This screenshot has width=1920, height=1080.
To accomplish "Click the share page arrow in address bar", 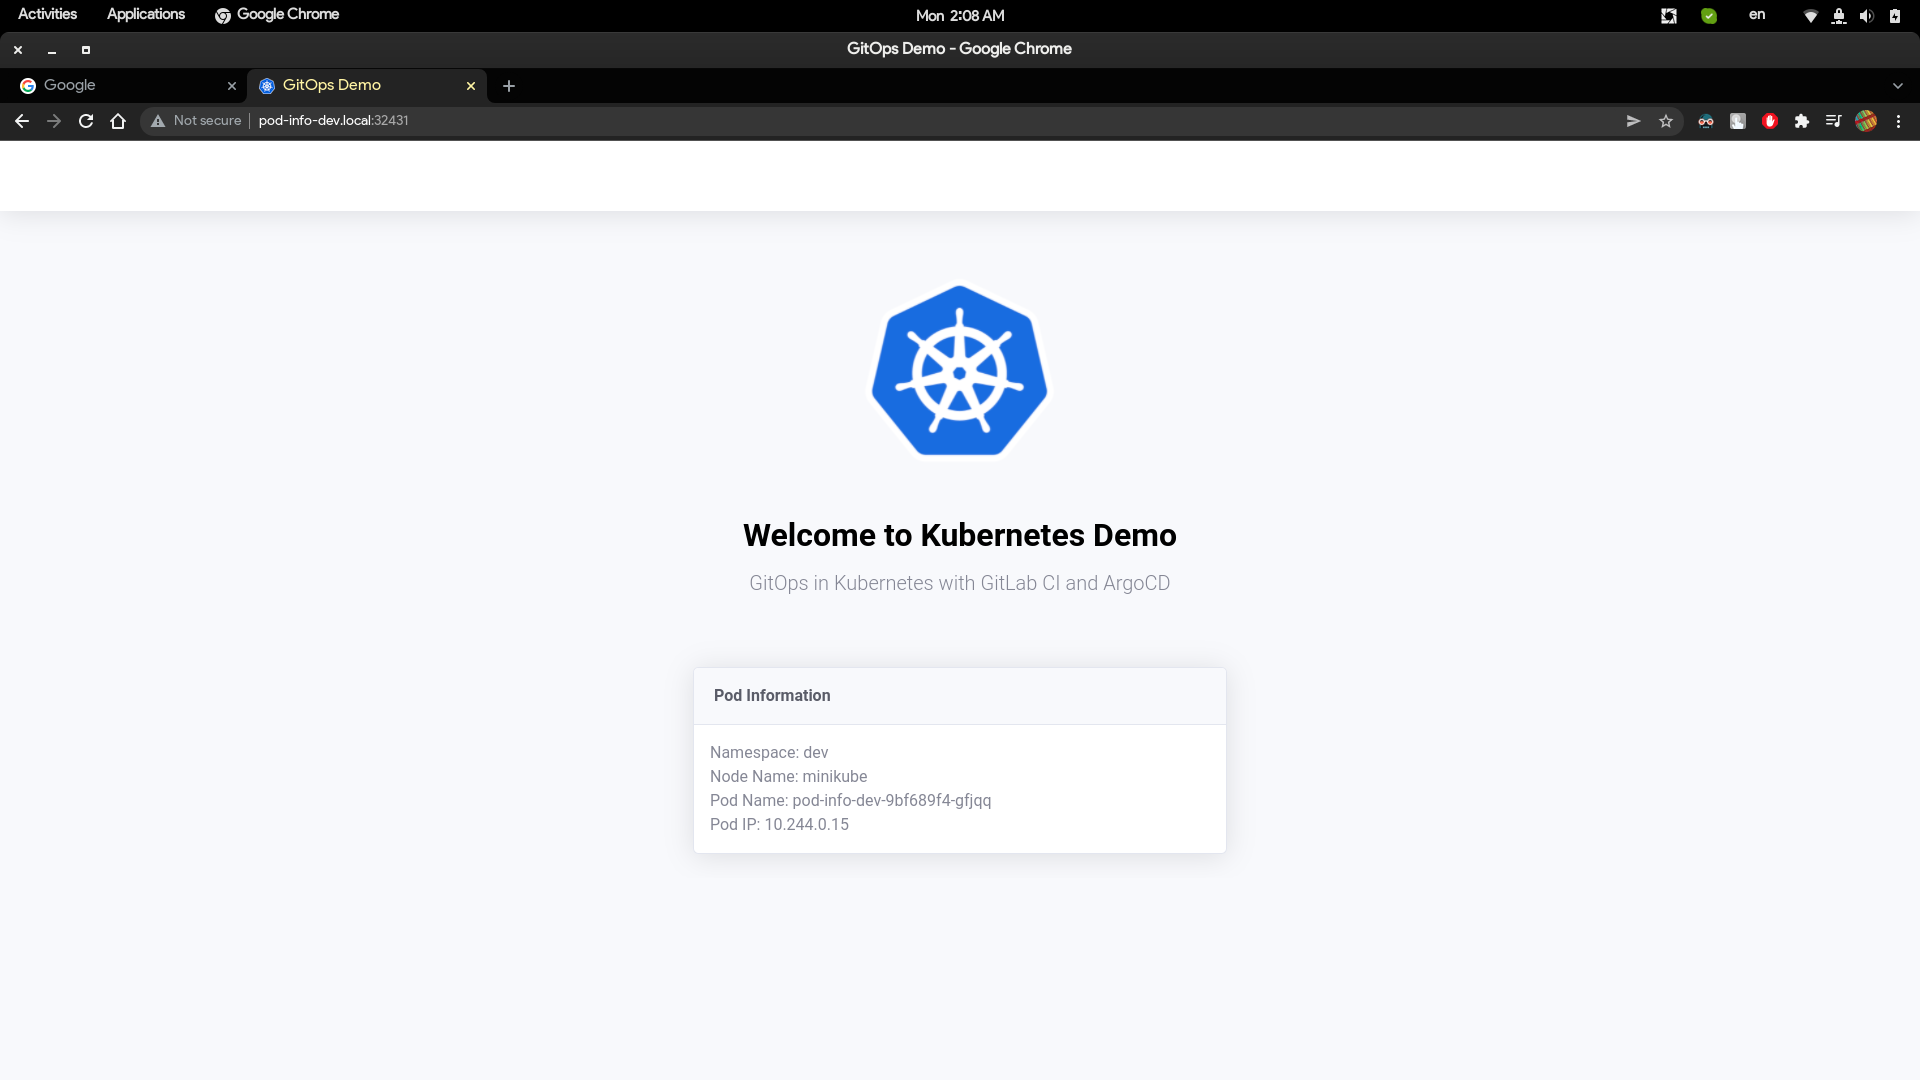I will pos(1633,121).
